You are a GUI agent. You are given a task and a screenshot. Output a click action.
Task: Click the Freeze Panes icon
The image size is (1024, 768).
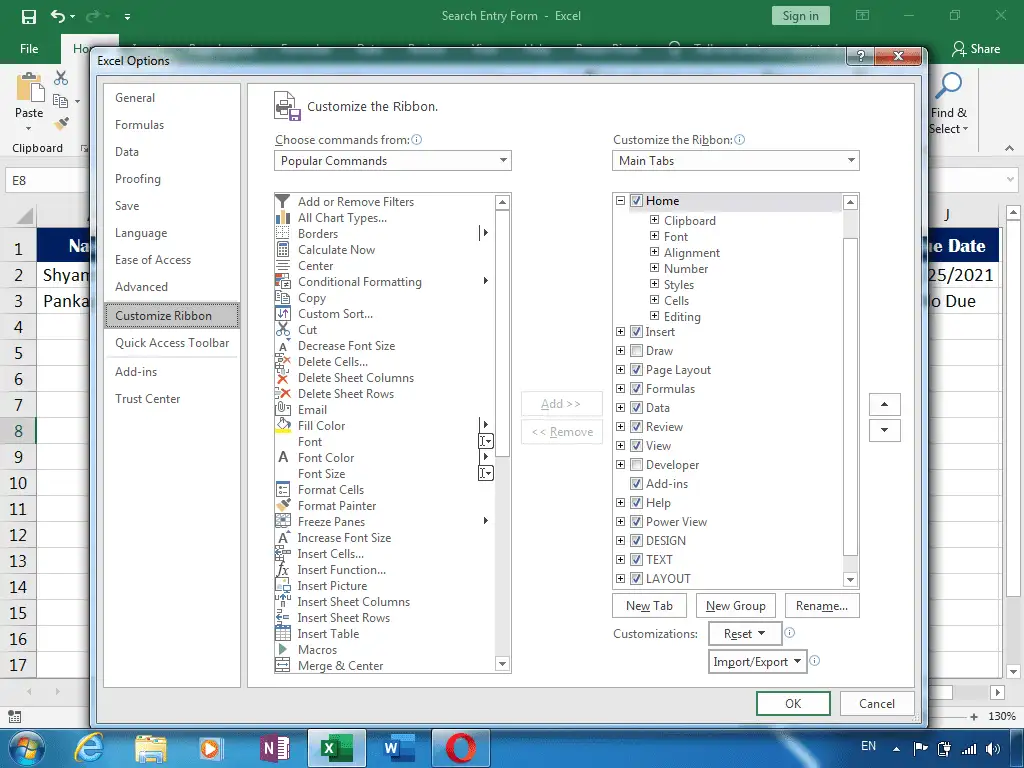282,521
